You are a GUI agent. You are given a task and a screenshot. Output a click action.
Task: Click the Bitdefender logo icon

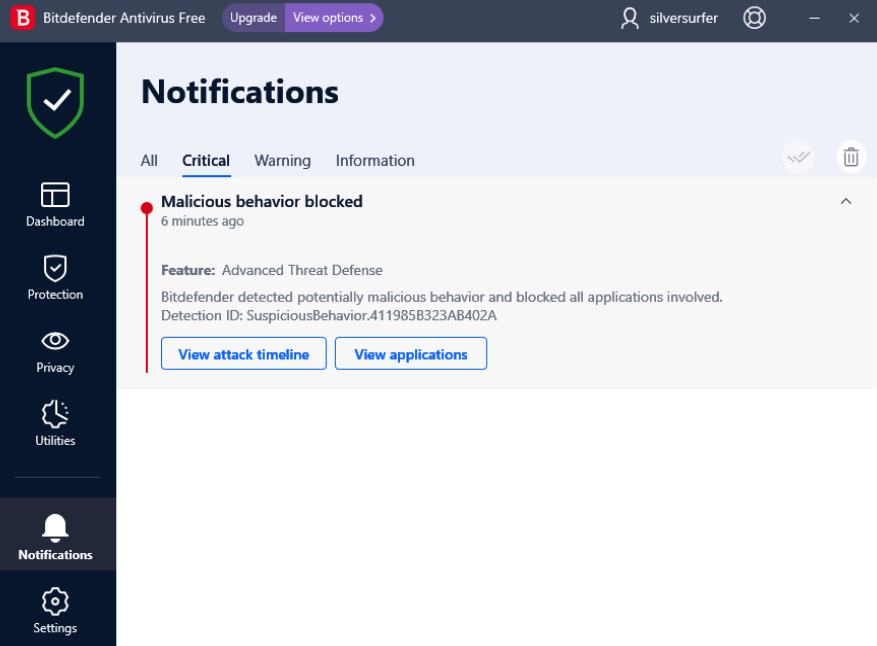[x=22, y=18]
